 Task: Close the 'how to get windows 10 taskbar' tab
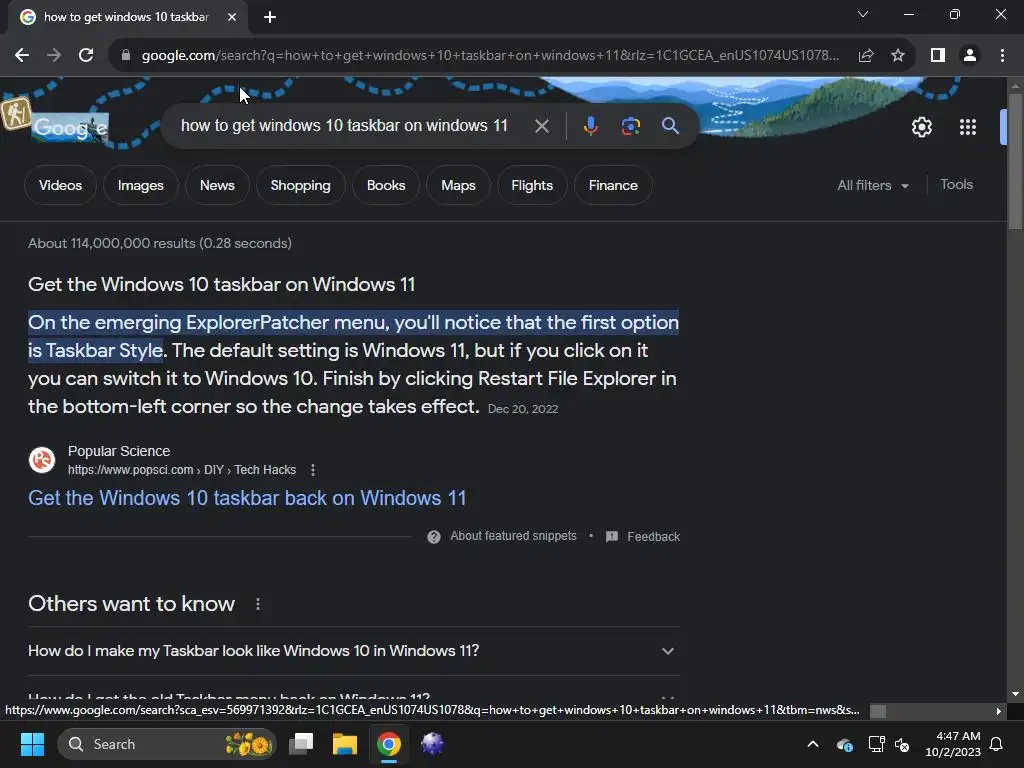coord(232,17)
